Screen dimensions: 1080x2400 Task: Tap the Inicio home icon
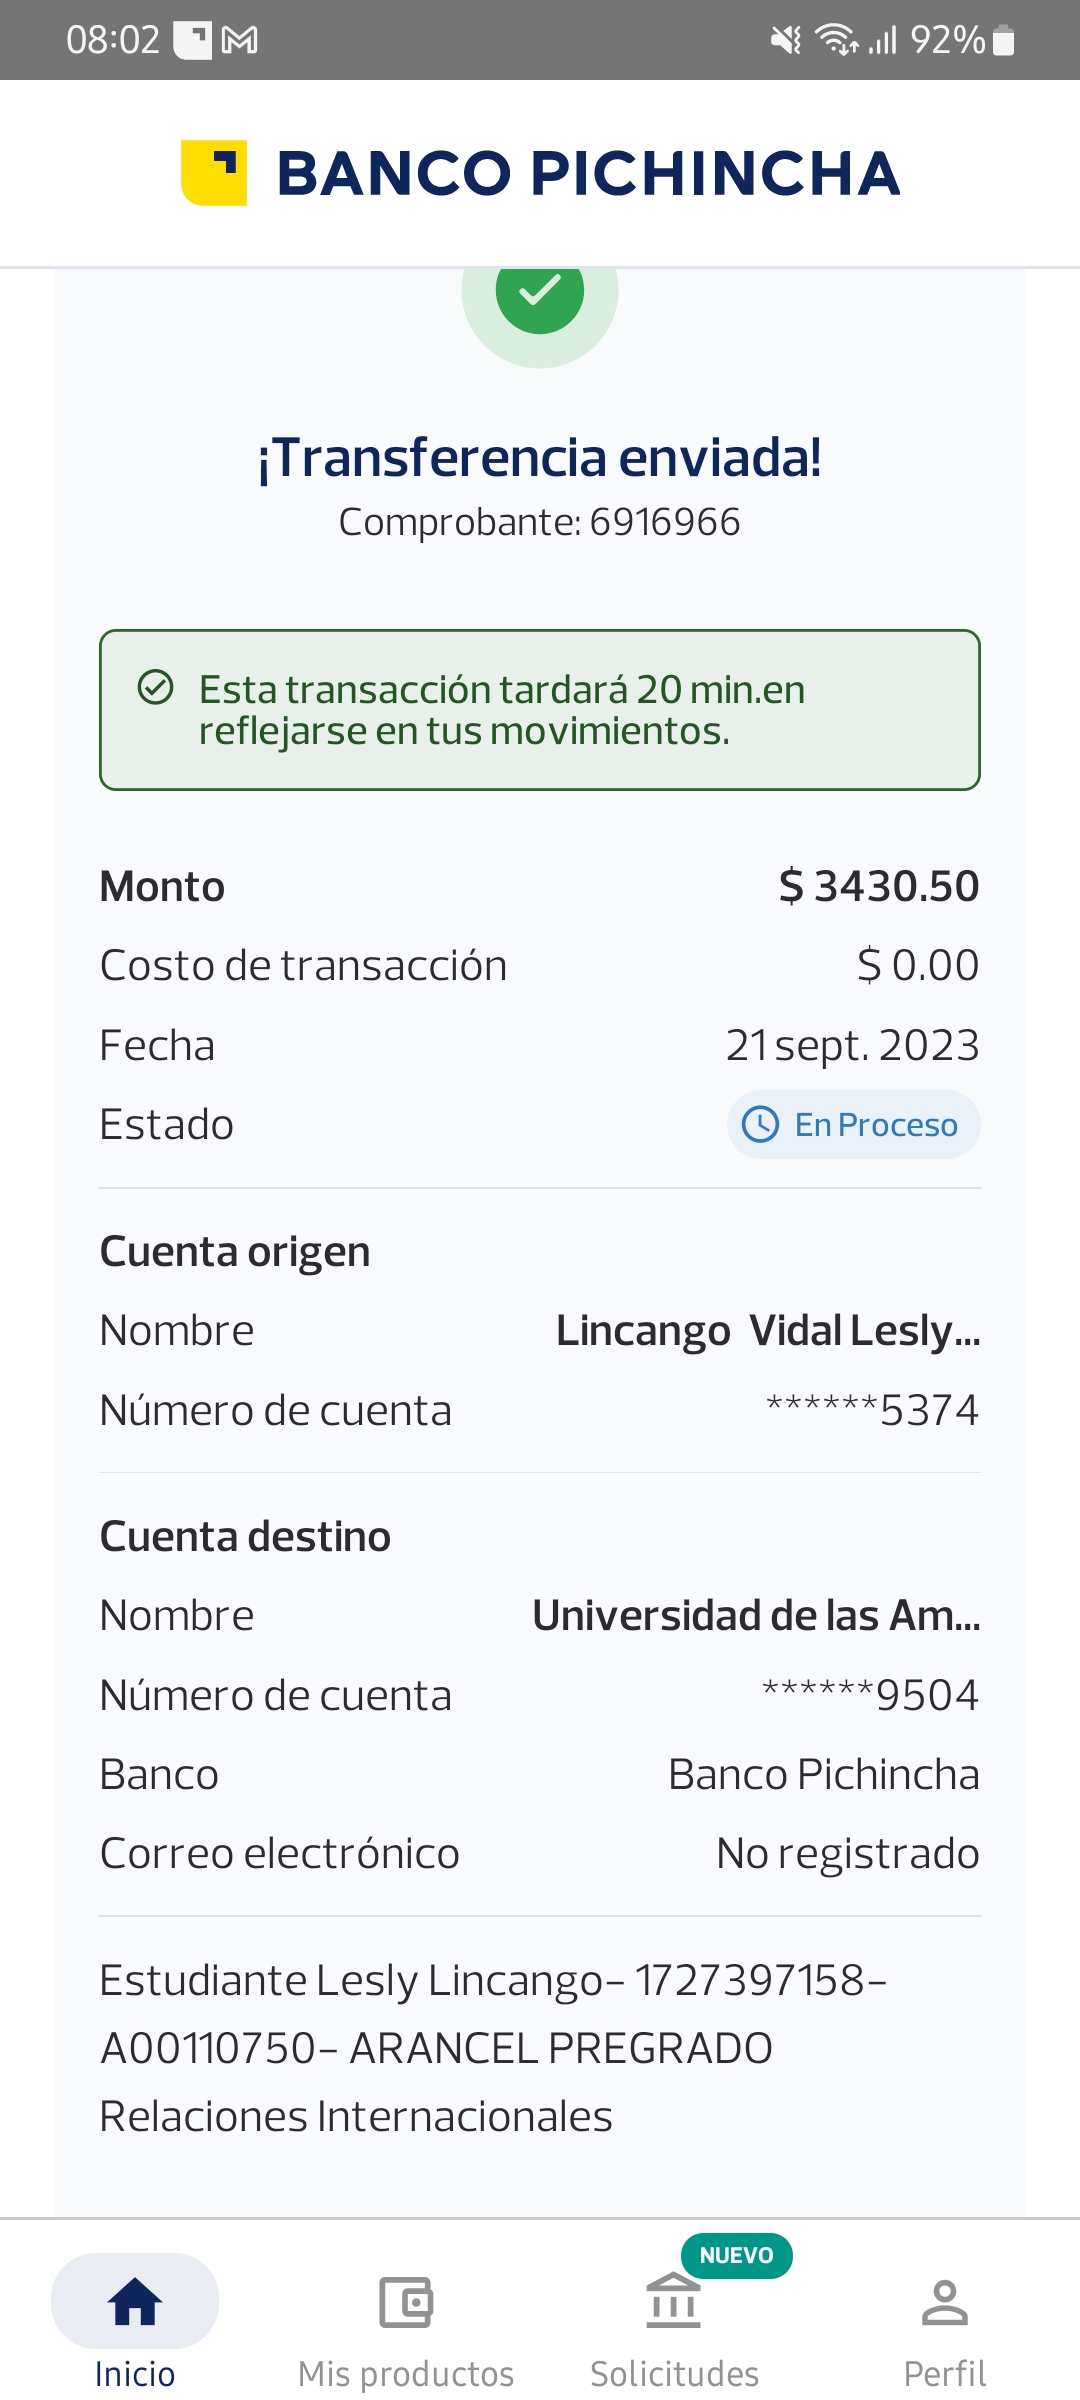[135, 2301]
